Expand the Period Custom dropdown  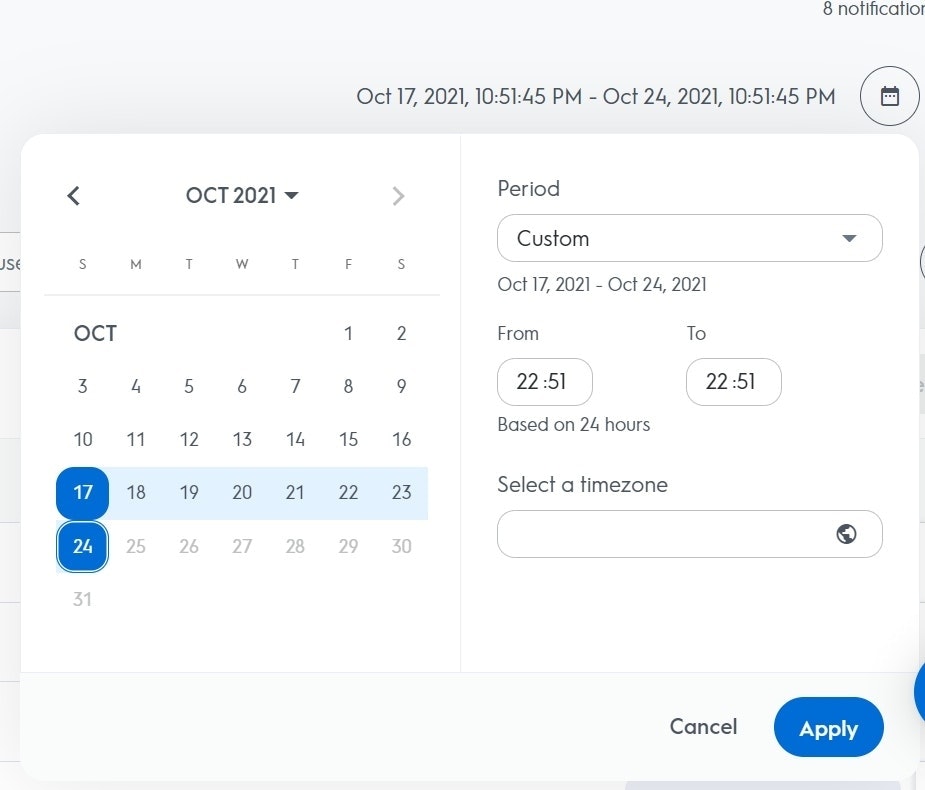click(689, 238)
